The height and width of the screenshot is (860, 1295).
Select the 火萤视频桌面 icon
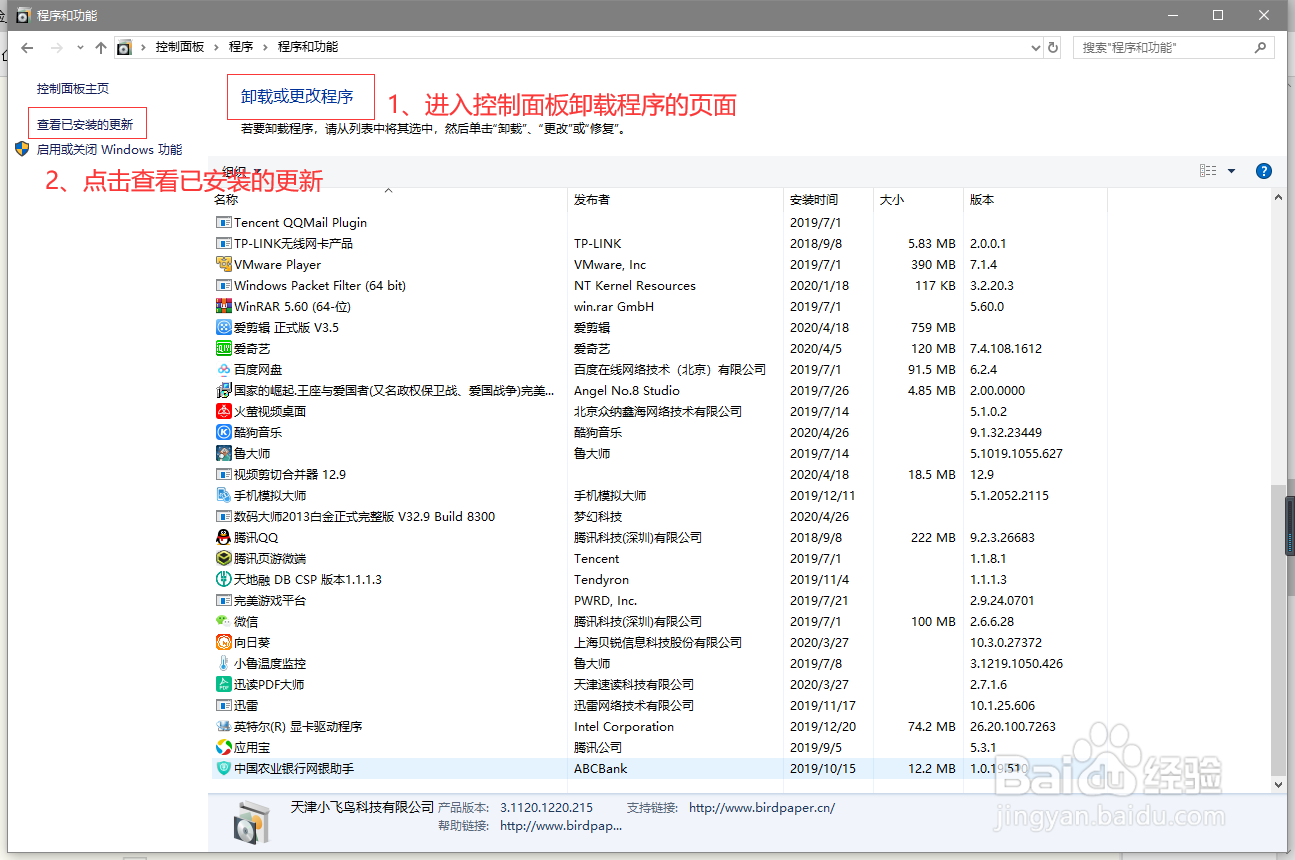coord(224,412)
